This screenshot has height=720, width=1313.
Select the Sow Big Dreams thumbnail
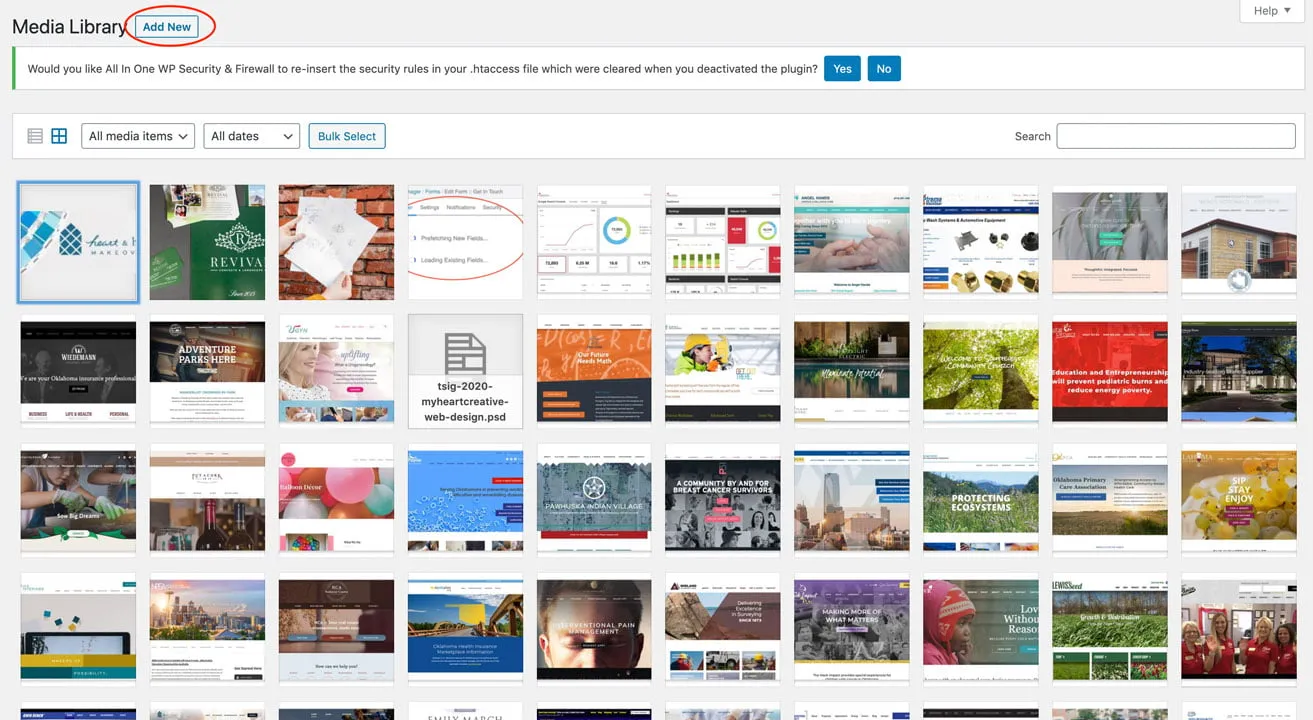pos(78,500)
